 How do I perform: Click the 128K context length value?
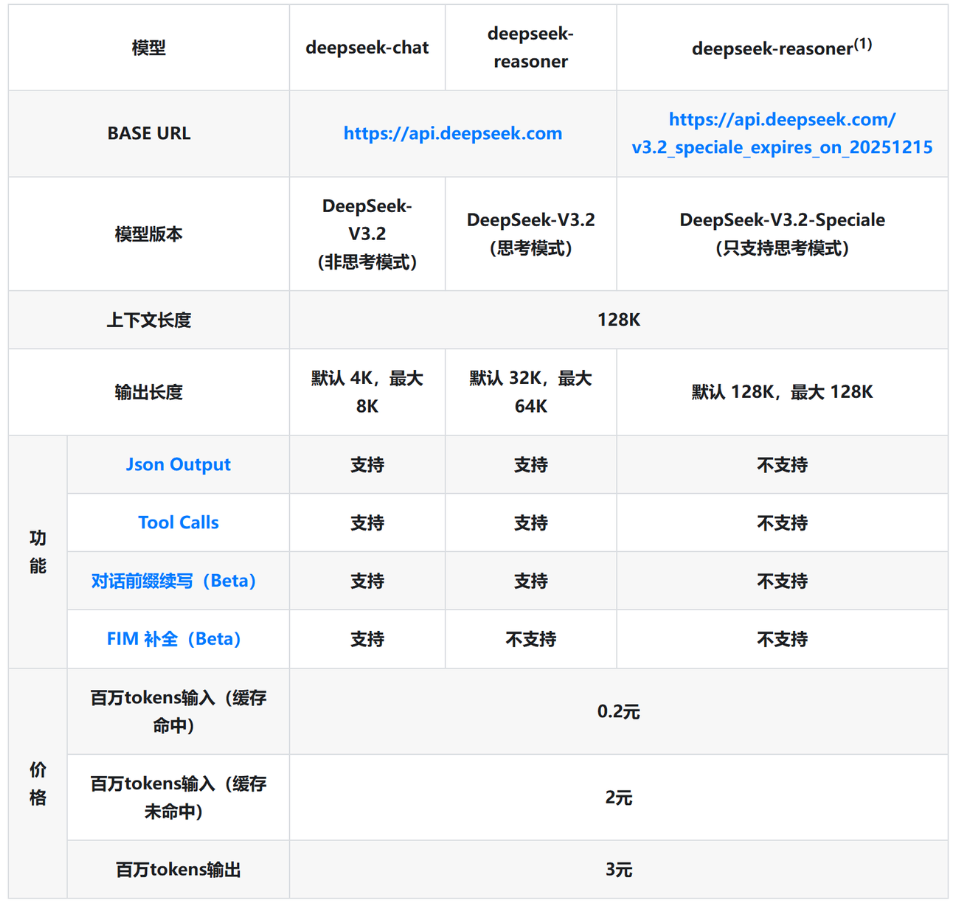619,319
